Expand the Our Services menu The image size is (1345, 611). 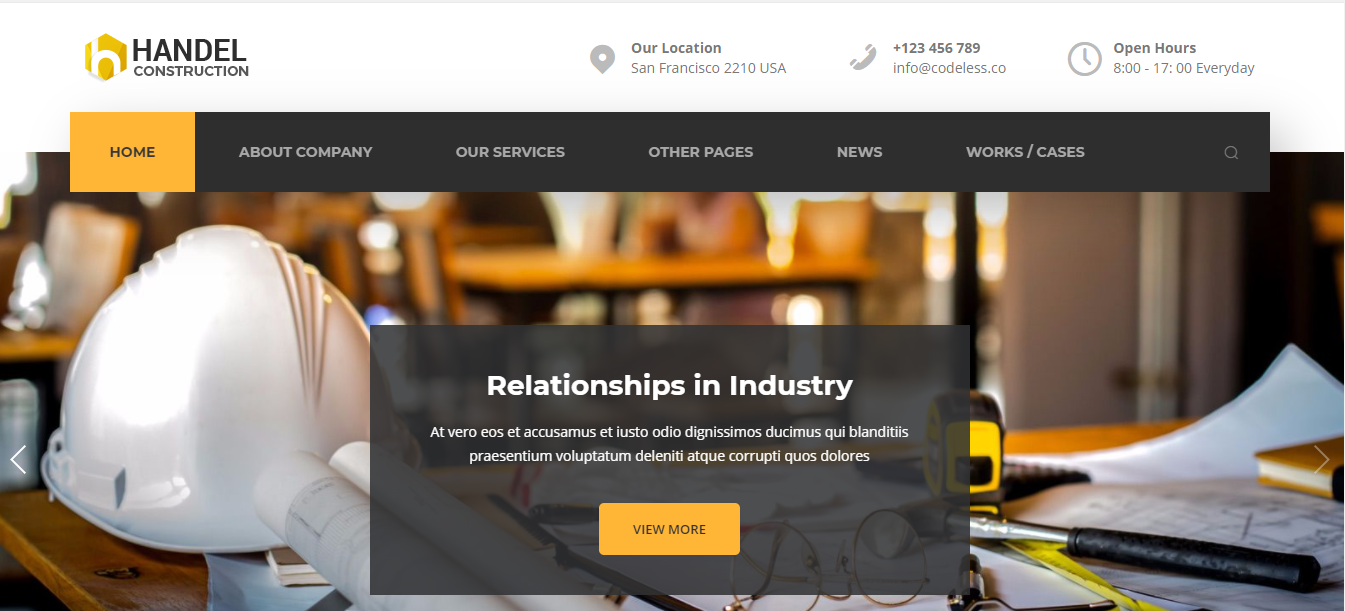(x=510, y=152)
